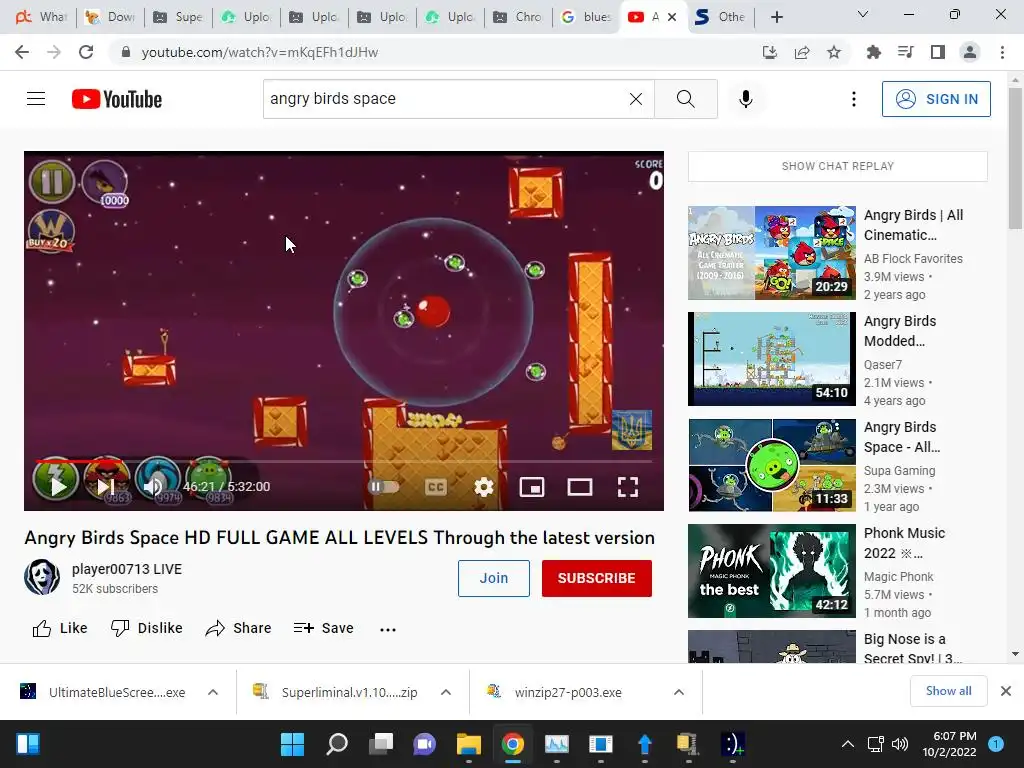Clear the search box with X

pyautogui.click(x=635, y=99)
